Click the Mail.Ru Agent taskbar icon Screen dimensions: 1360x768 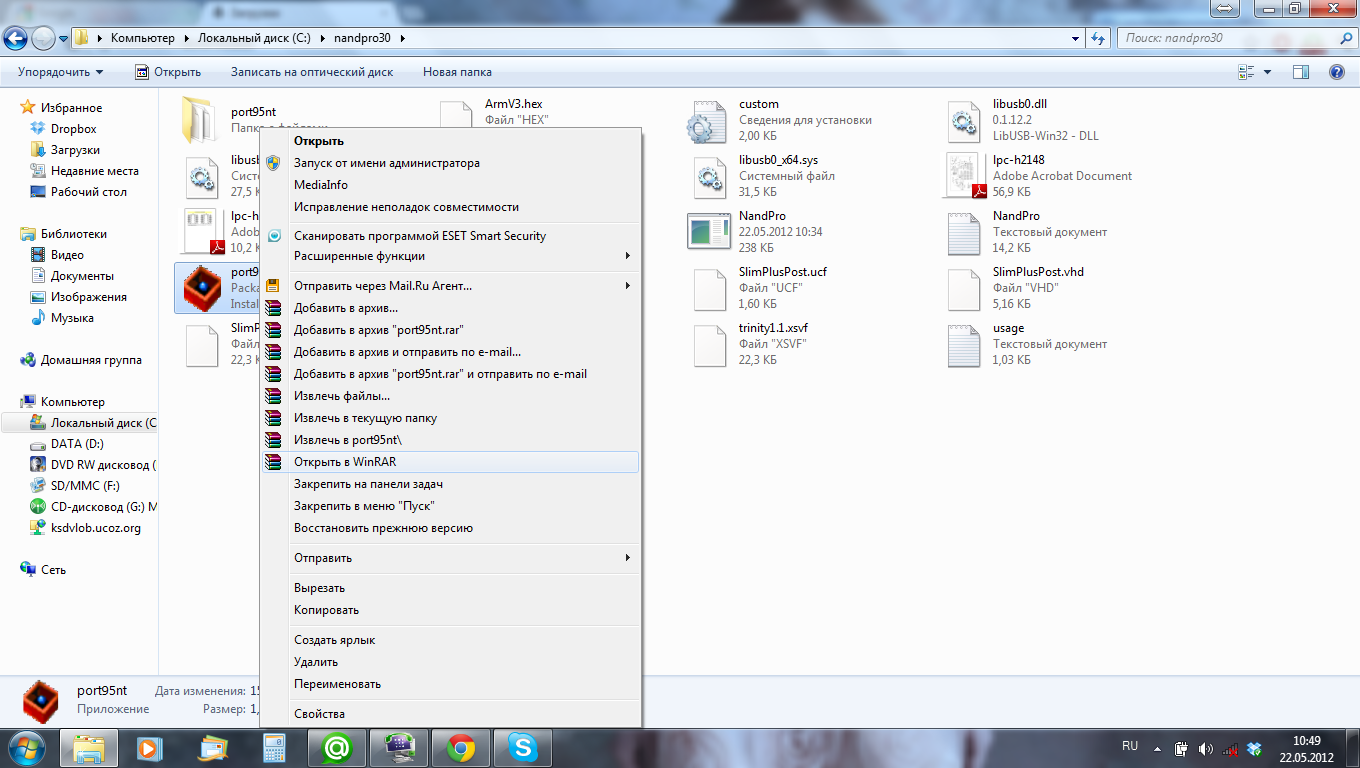pyautogui.click(x=337, y=747)
